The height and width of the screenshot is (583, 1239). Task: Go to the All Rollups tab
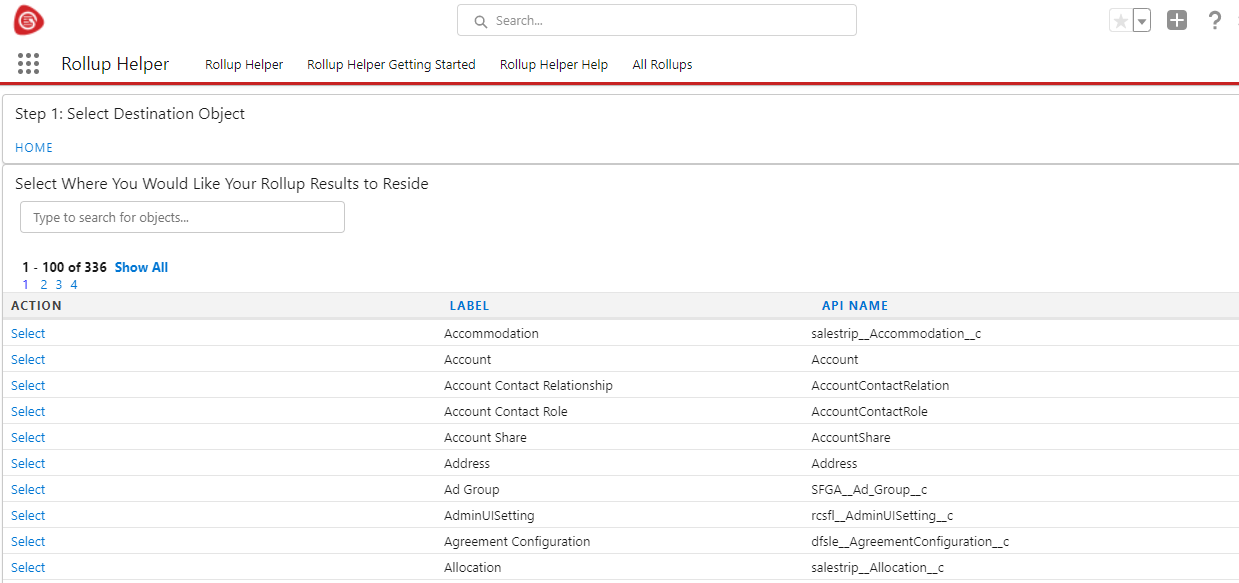pyautogui.click(x=662, y=64)
